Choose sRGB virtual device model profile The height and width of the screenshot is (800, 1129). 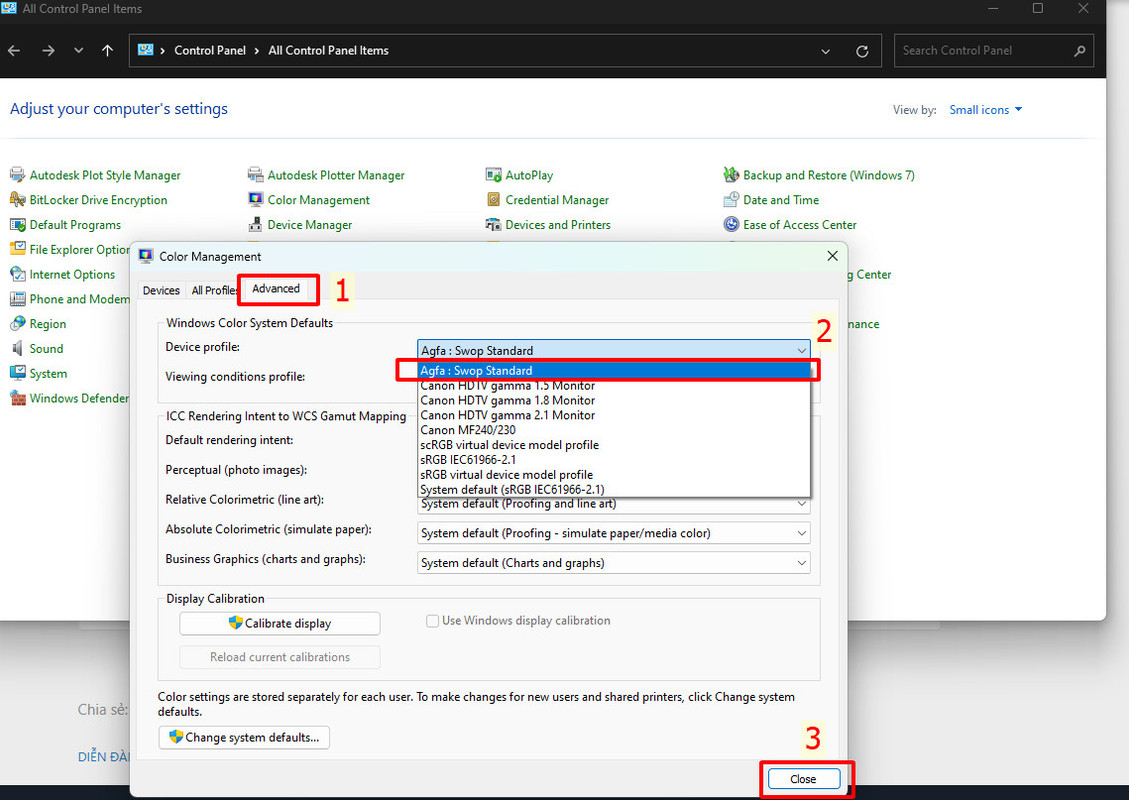coord(613,475)
